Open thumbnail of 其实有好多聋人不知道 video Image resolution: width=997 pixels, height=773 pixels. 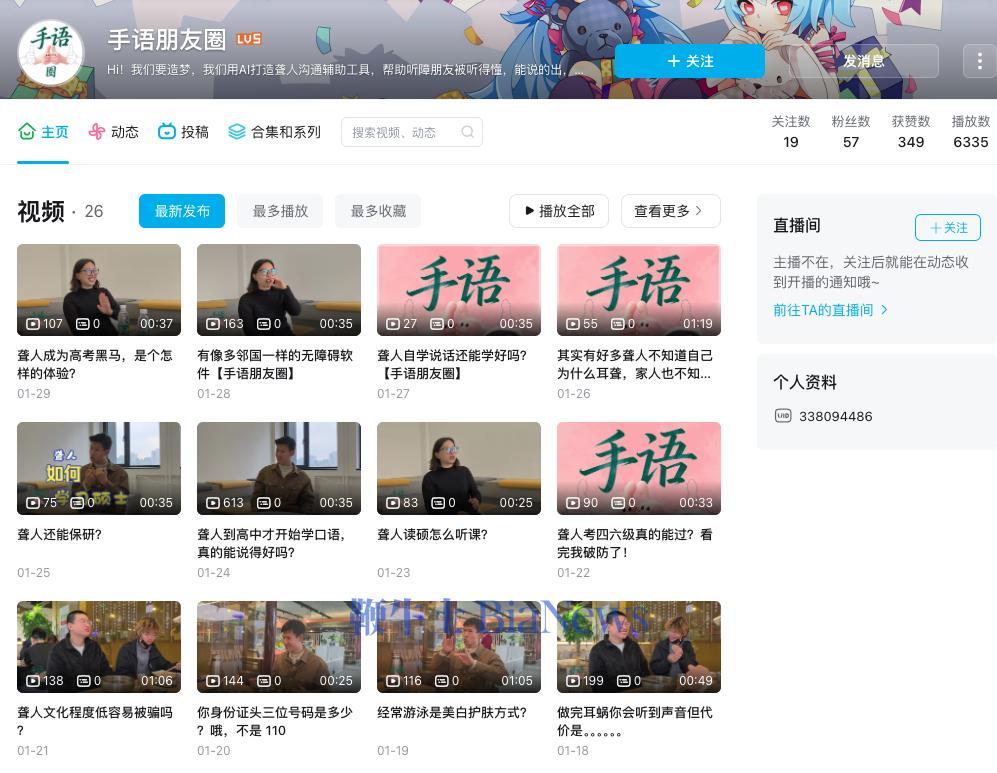638,290
